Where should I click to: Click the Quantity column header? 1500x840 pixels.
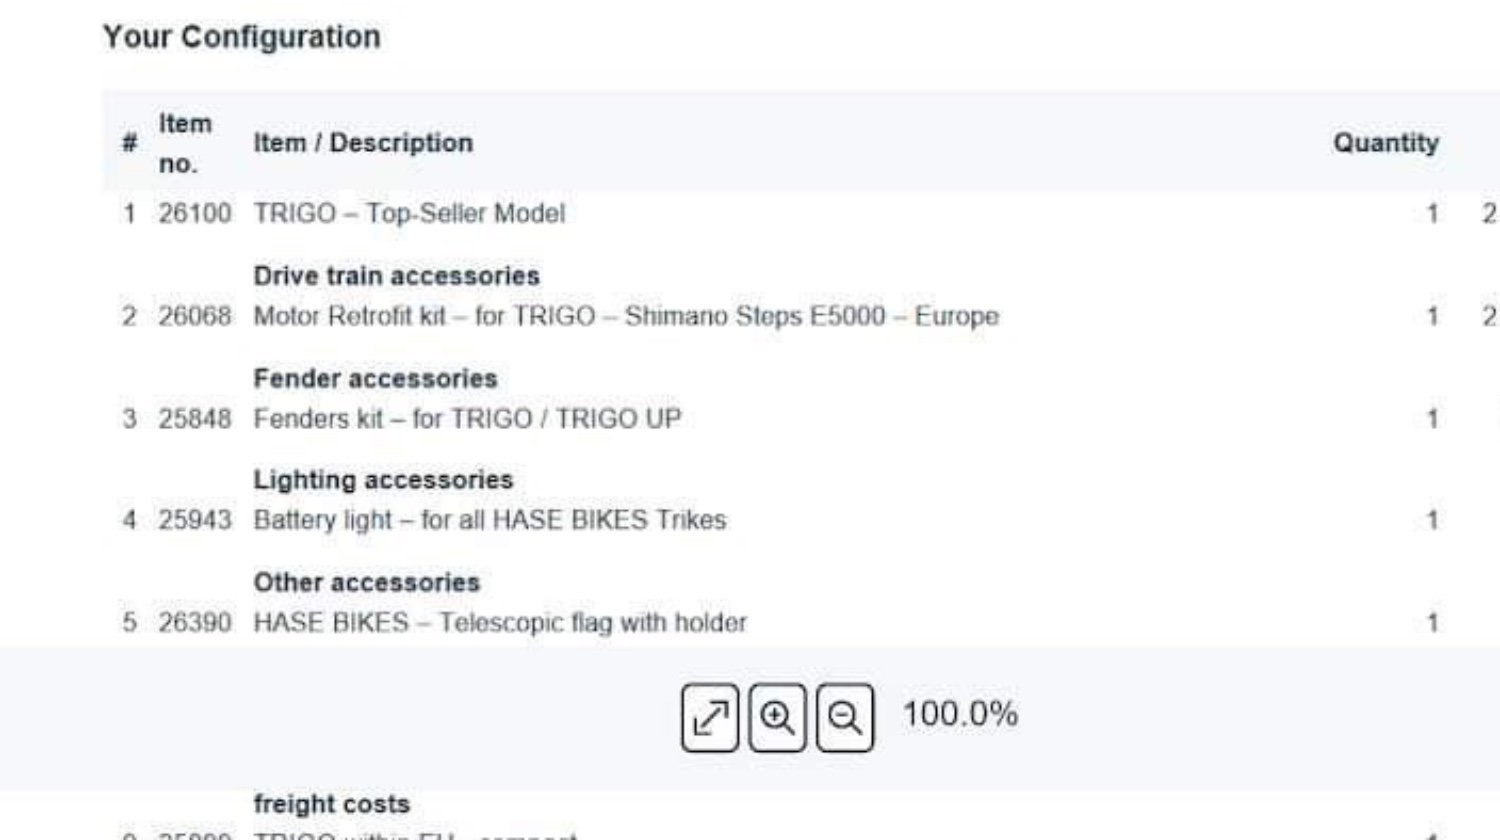tap(1386, 143)
